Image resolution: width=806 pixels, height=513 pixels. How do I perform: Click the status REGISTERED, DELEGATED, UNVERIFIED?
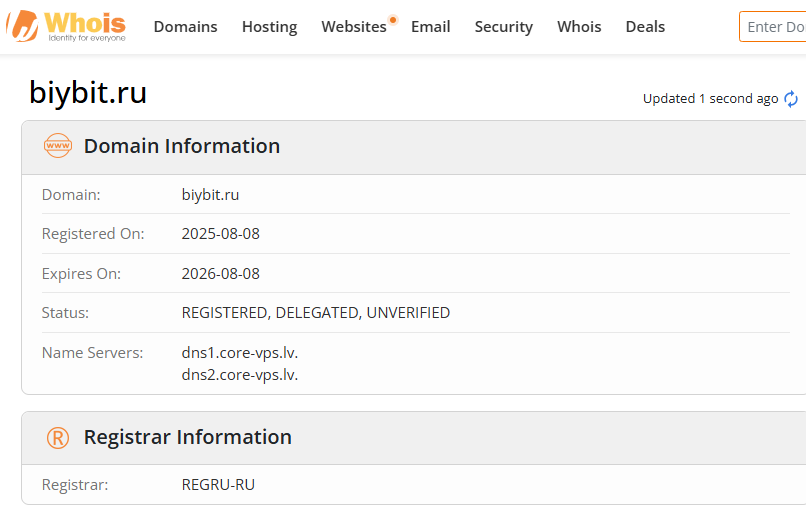tap(316, 313)
